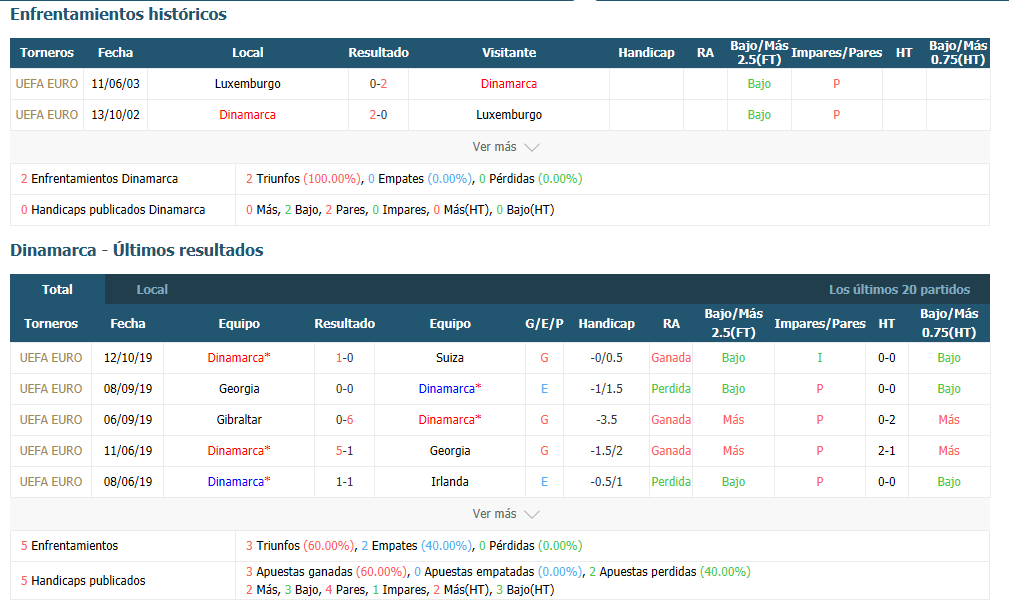Open 5-1 result of Dinamarca vs Georgia
This screenshot has height=603, width=1009.
click(344, 450)
